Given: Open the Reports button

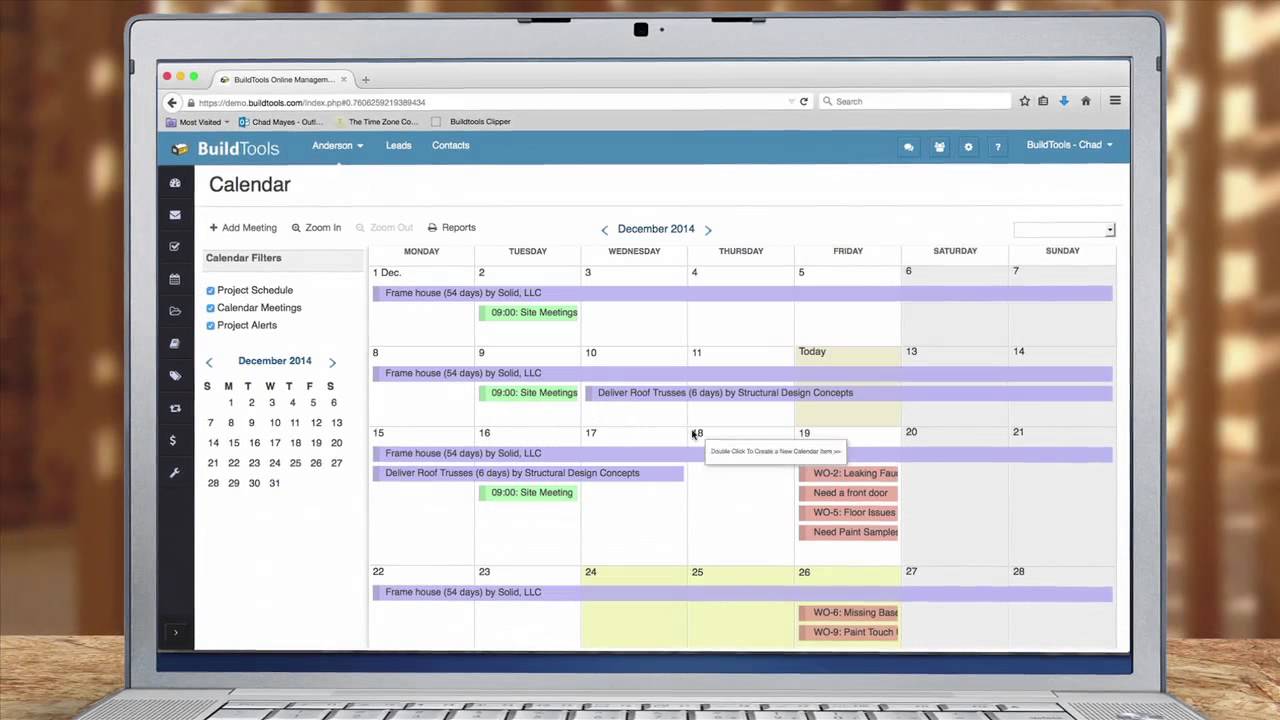Looking at the screenshot, I should pos(452,228).
